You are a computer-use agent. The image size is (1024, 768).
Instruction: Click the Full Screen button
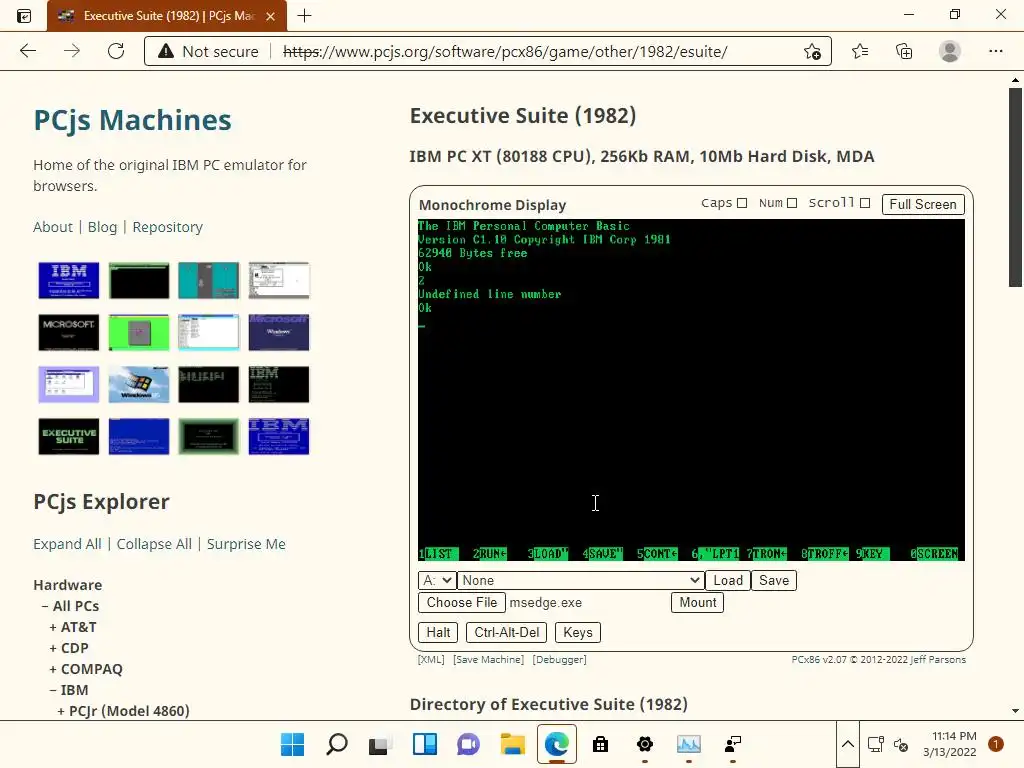tap(923, 204)
